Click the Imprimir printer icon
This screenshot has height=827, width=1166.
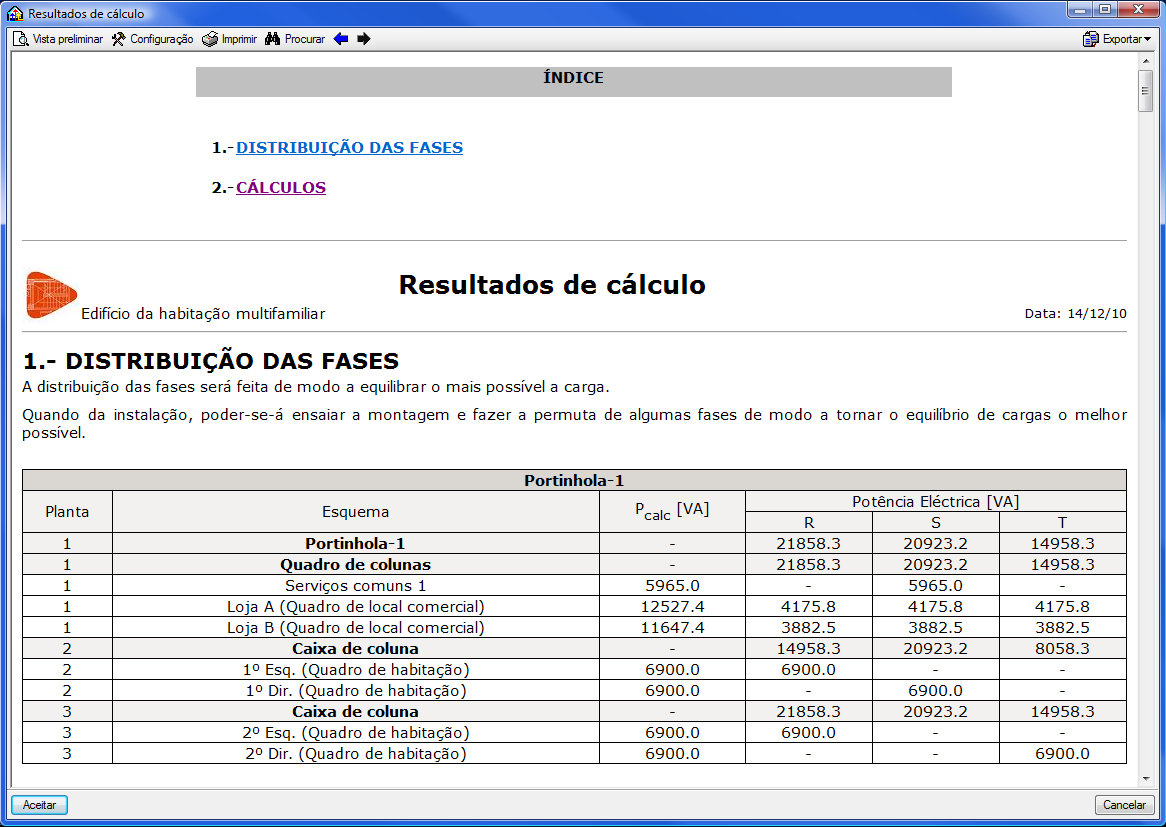[210, 39]
